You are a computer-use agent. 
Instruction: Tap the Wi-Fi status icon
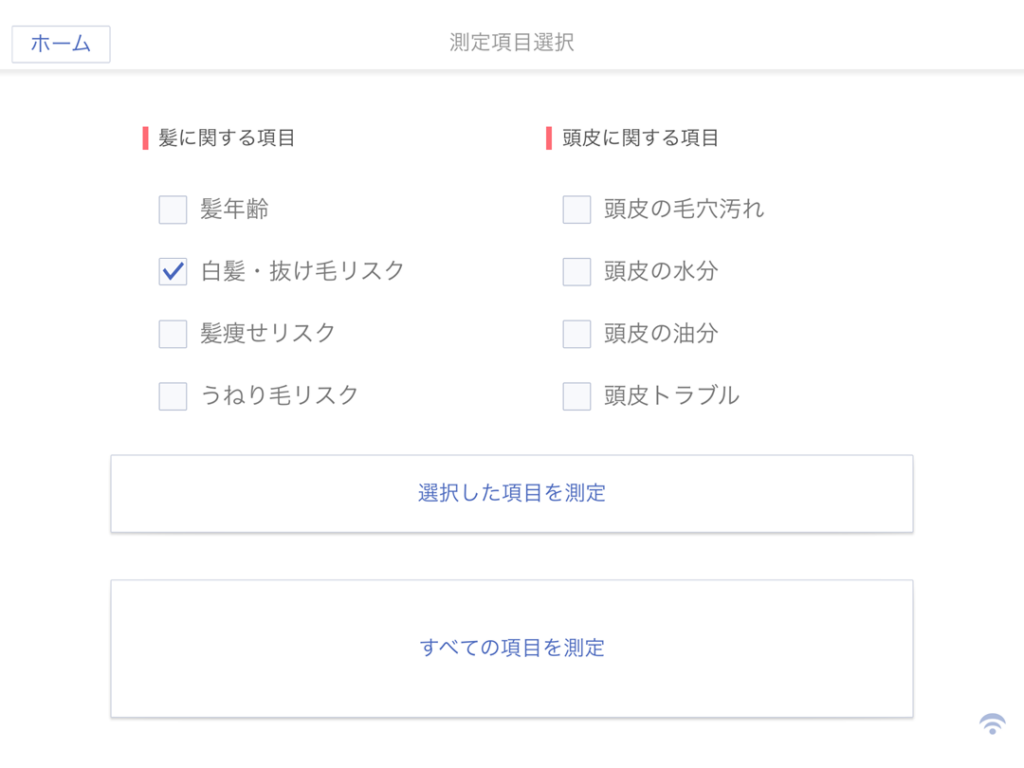[992, 724]
